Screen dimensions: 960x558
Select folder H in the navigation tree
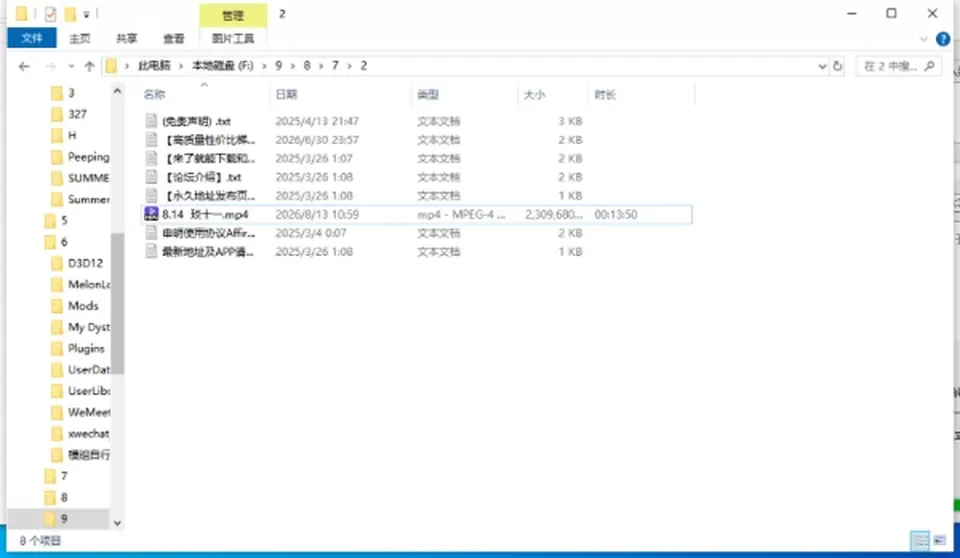click(72, 135)
